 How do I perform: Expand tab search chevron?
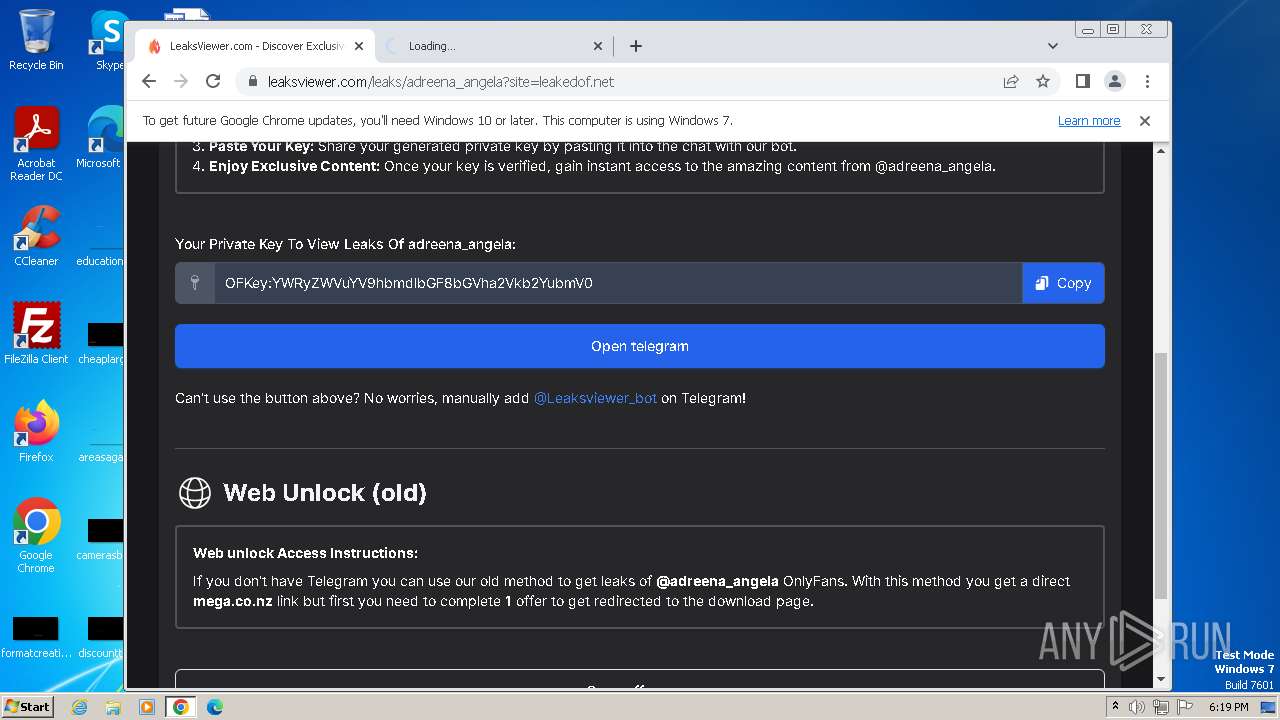pos(1052,46)
